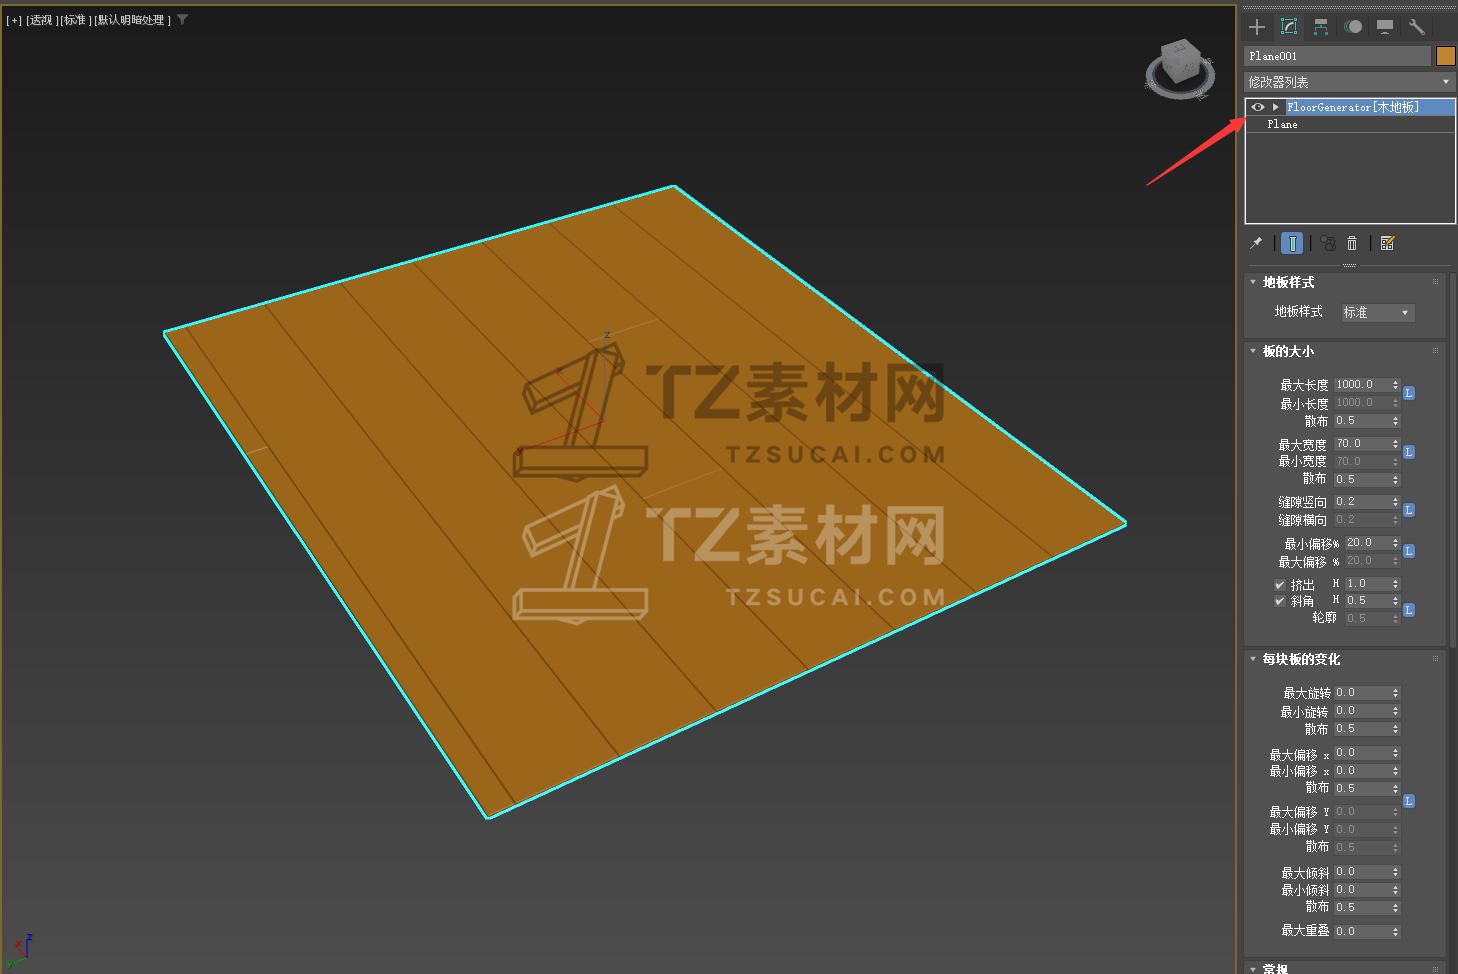1458x974 pixels.
Task: Click the 最小偏移% value field 20.0
Action: click(1367, 543)
